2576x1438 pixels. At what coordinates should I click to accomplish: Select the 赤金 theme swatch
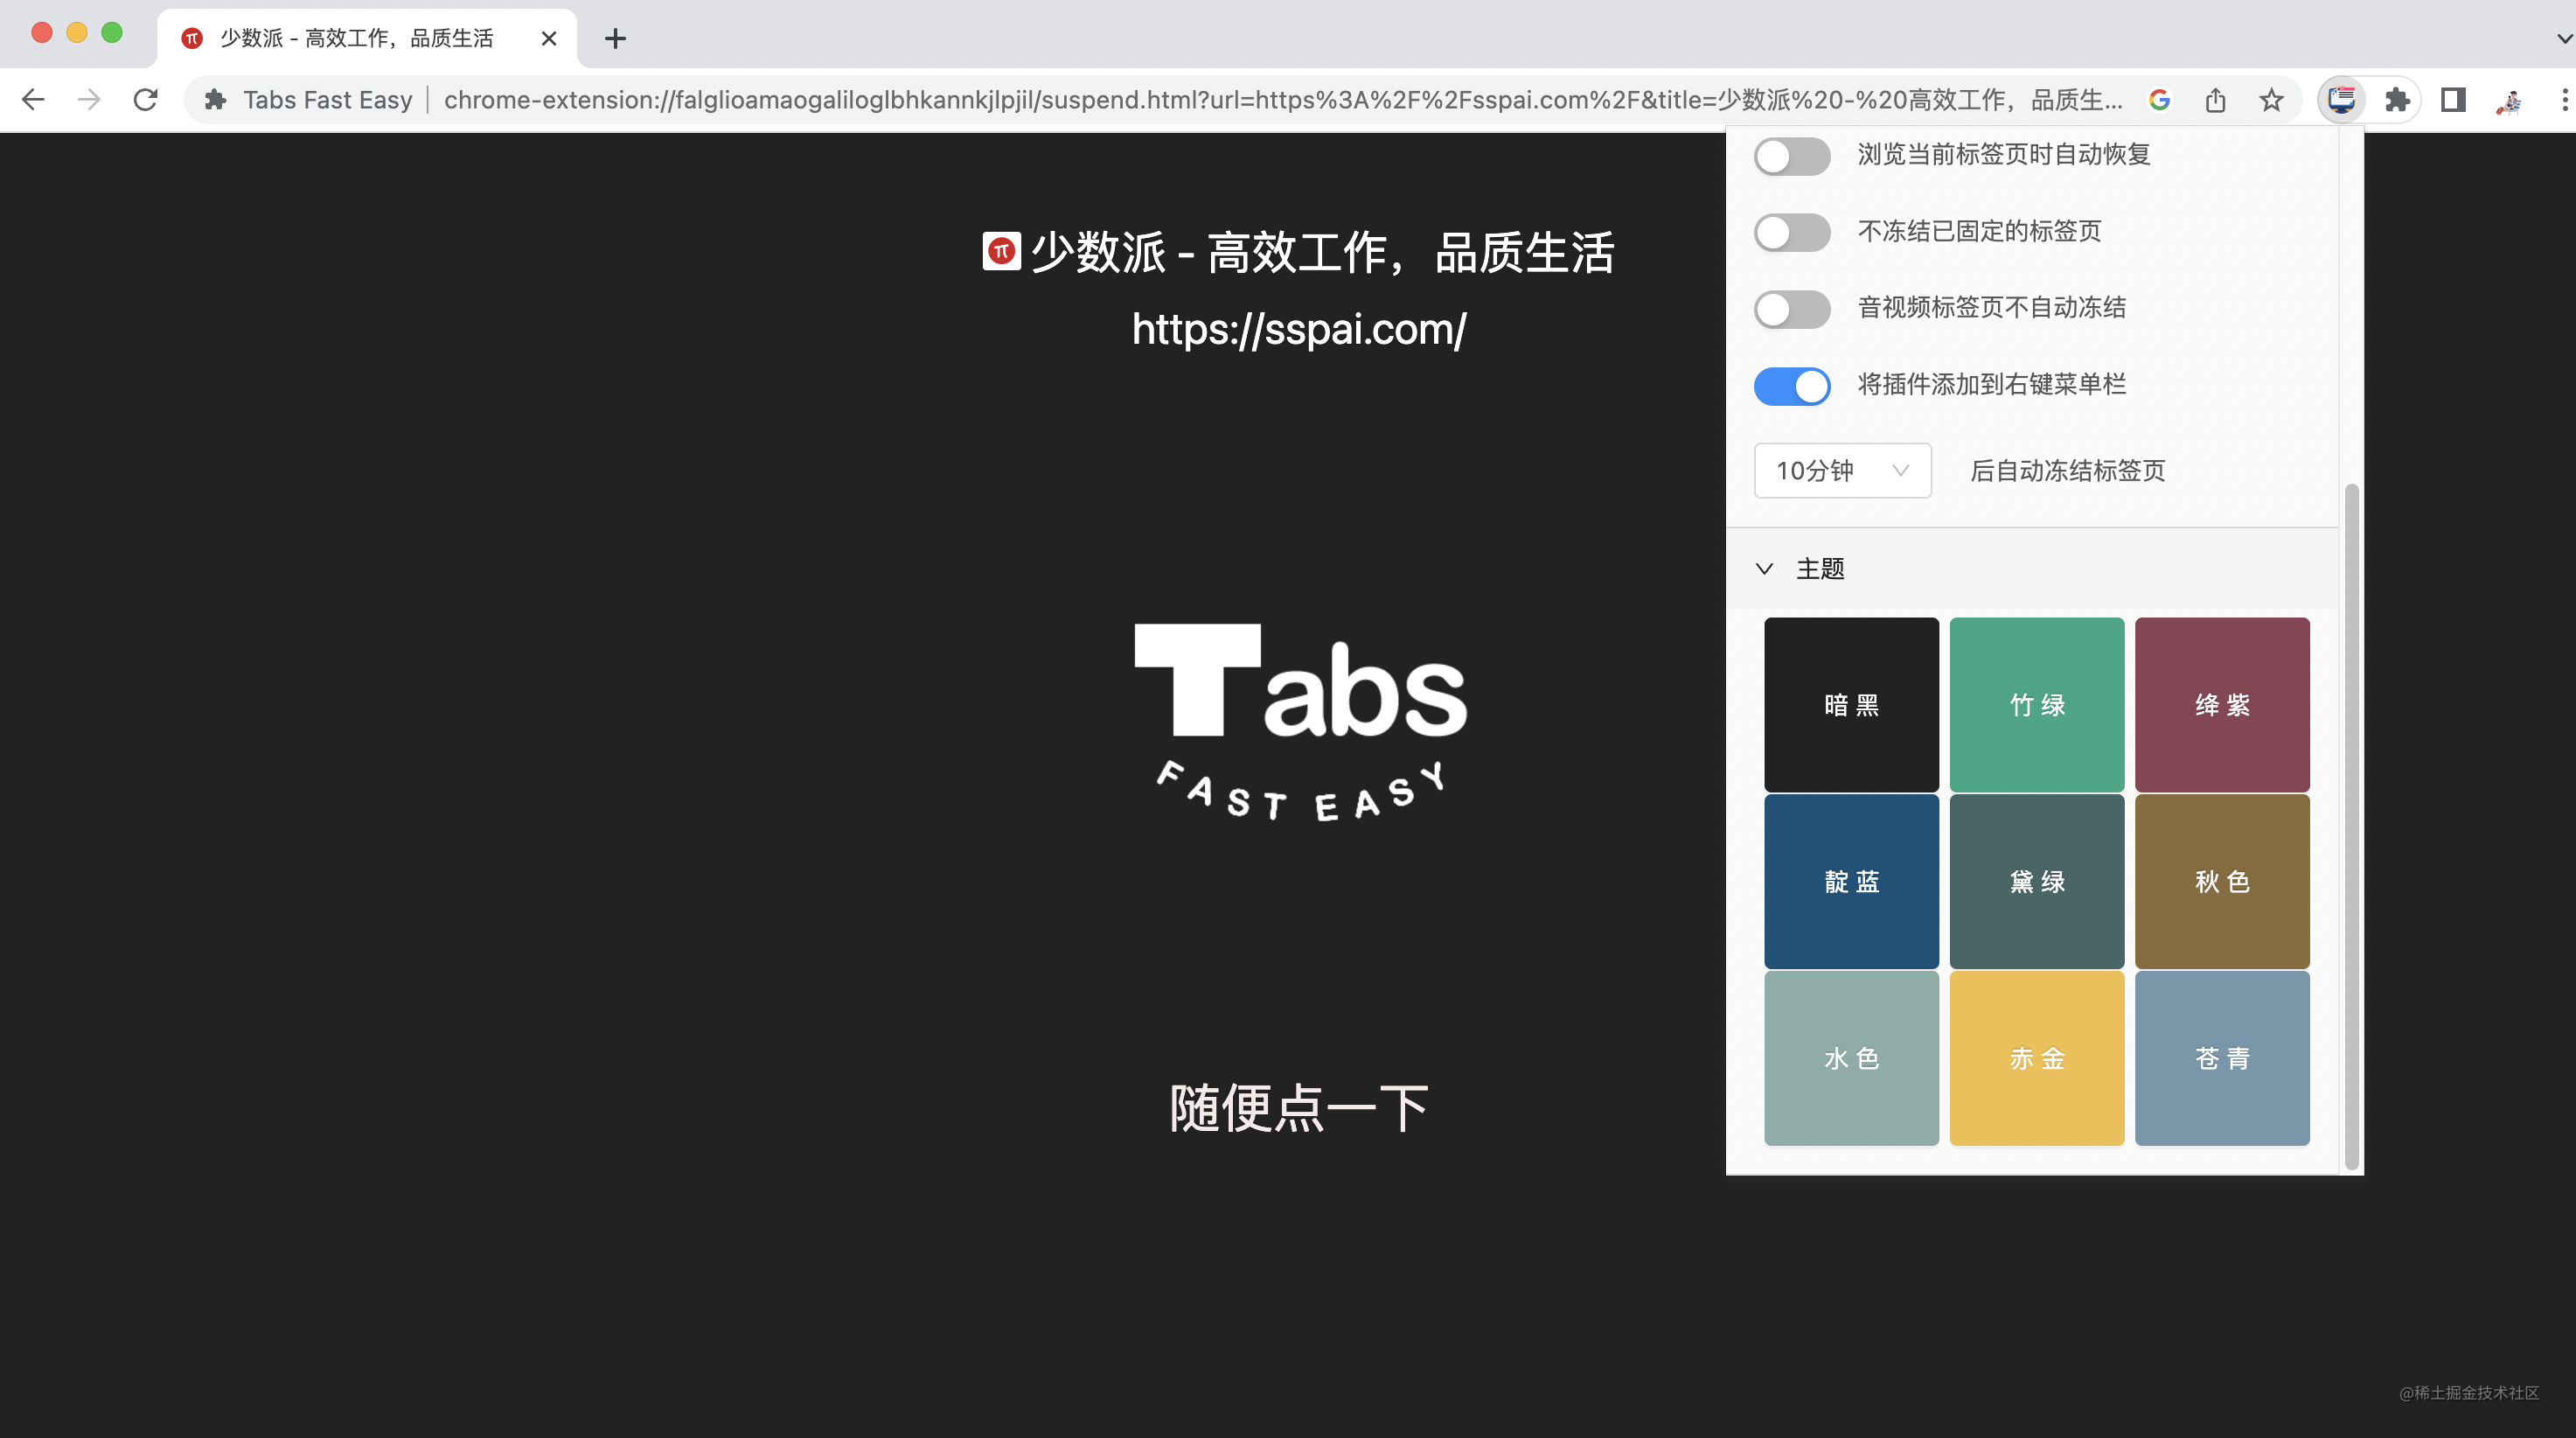point(2037,1058)
